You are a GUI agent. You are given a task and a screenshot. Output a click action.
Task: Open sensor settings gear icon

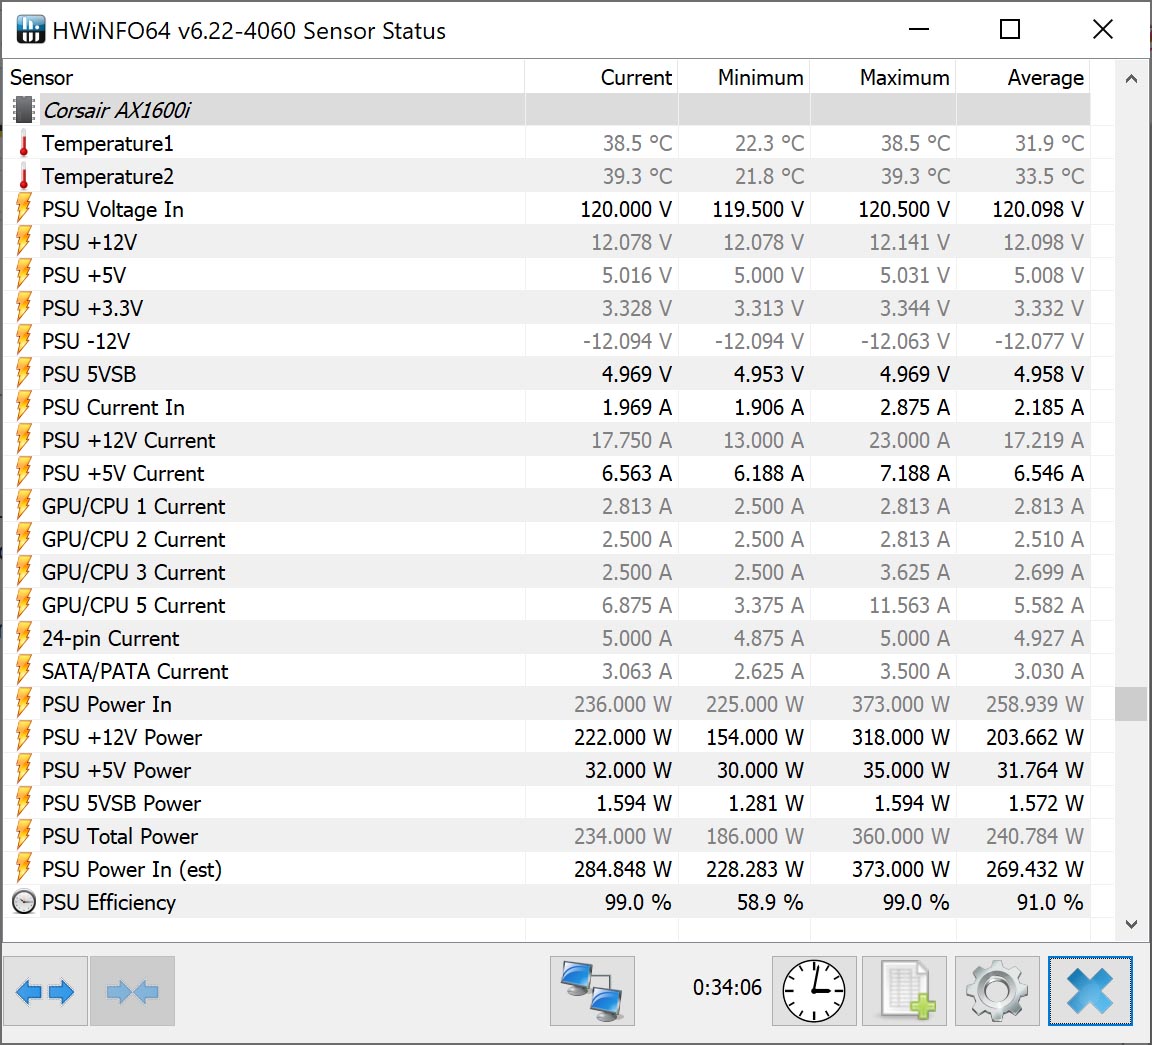click(x=996, y=991)
